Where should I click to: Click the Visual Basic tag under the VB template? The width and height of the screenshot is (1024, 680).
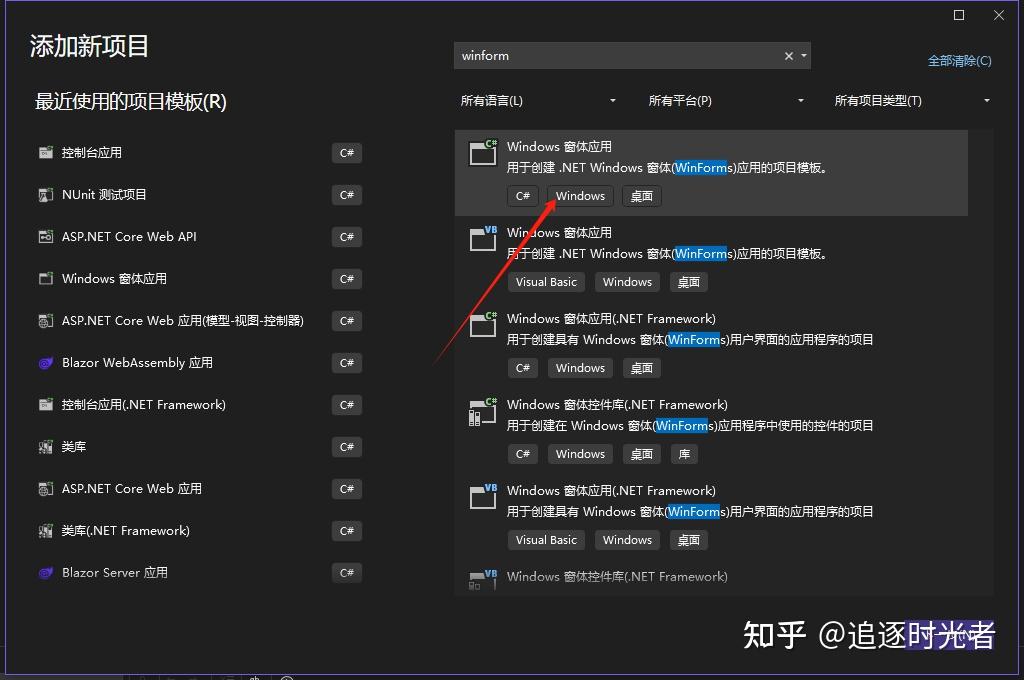[x=546, y=282]
